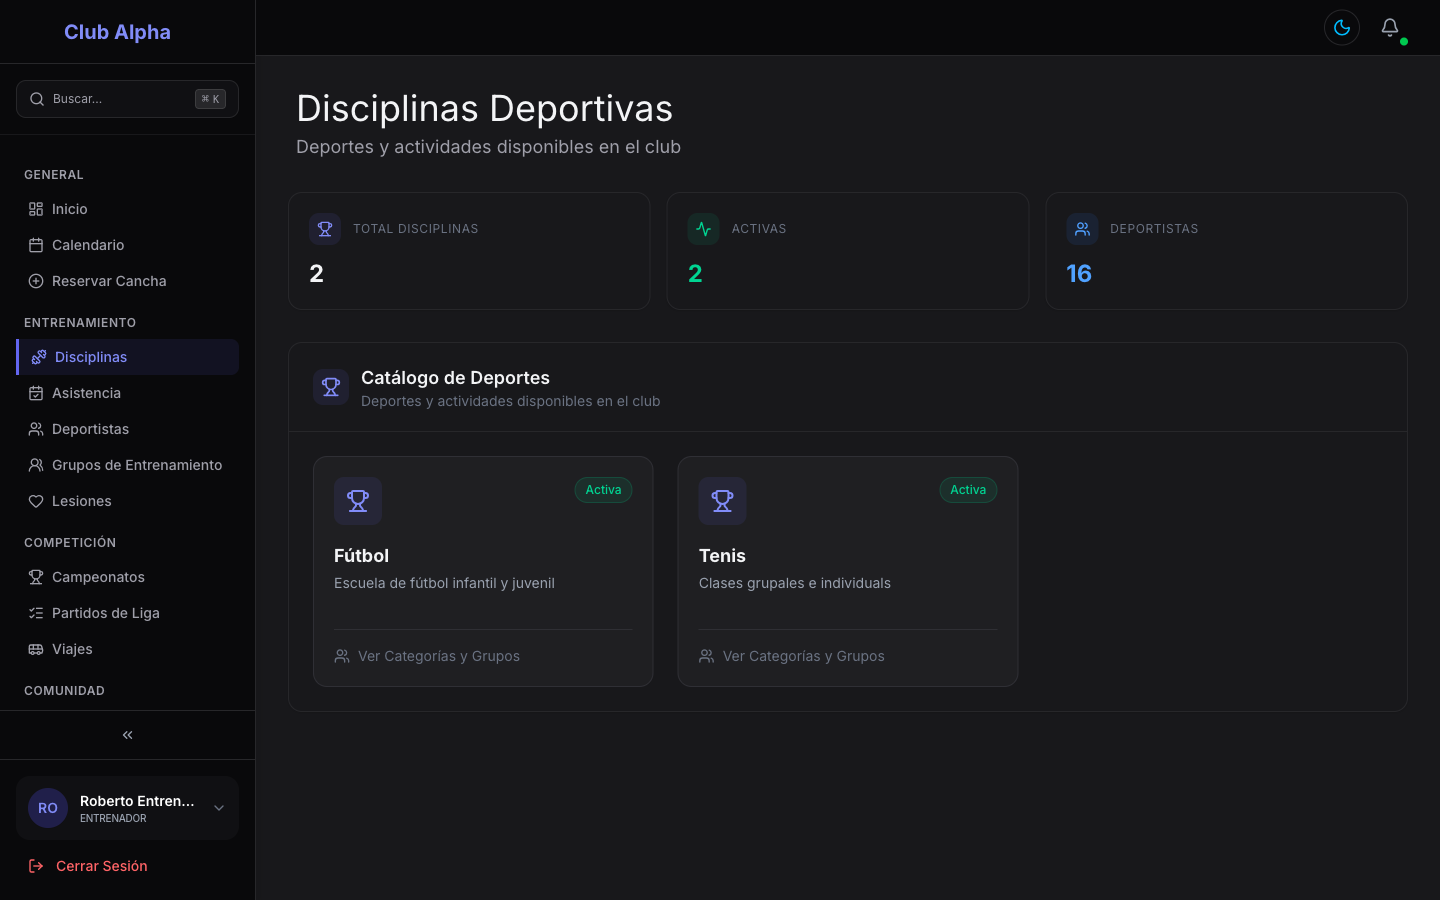The height and width of the screenshot is (900, 1440).
Task: Click the Reservar Cancha plus-circle icon
Action: click(36, 281)
